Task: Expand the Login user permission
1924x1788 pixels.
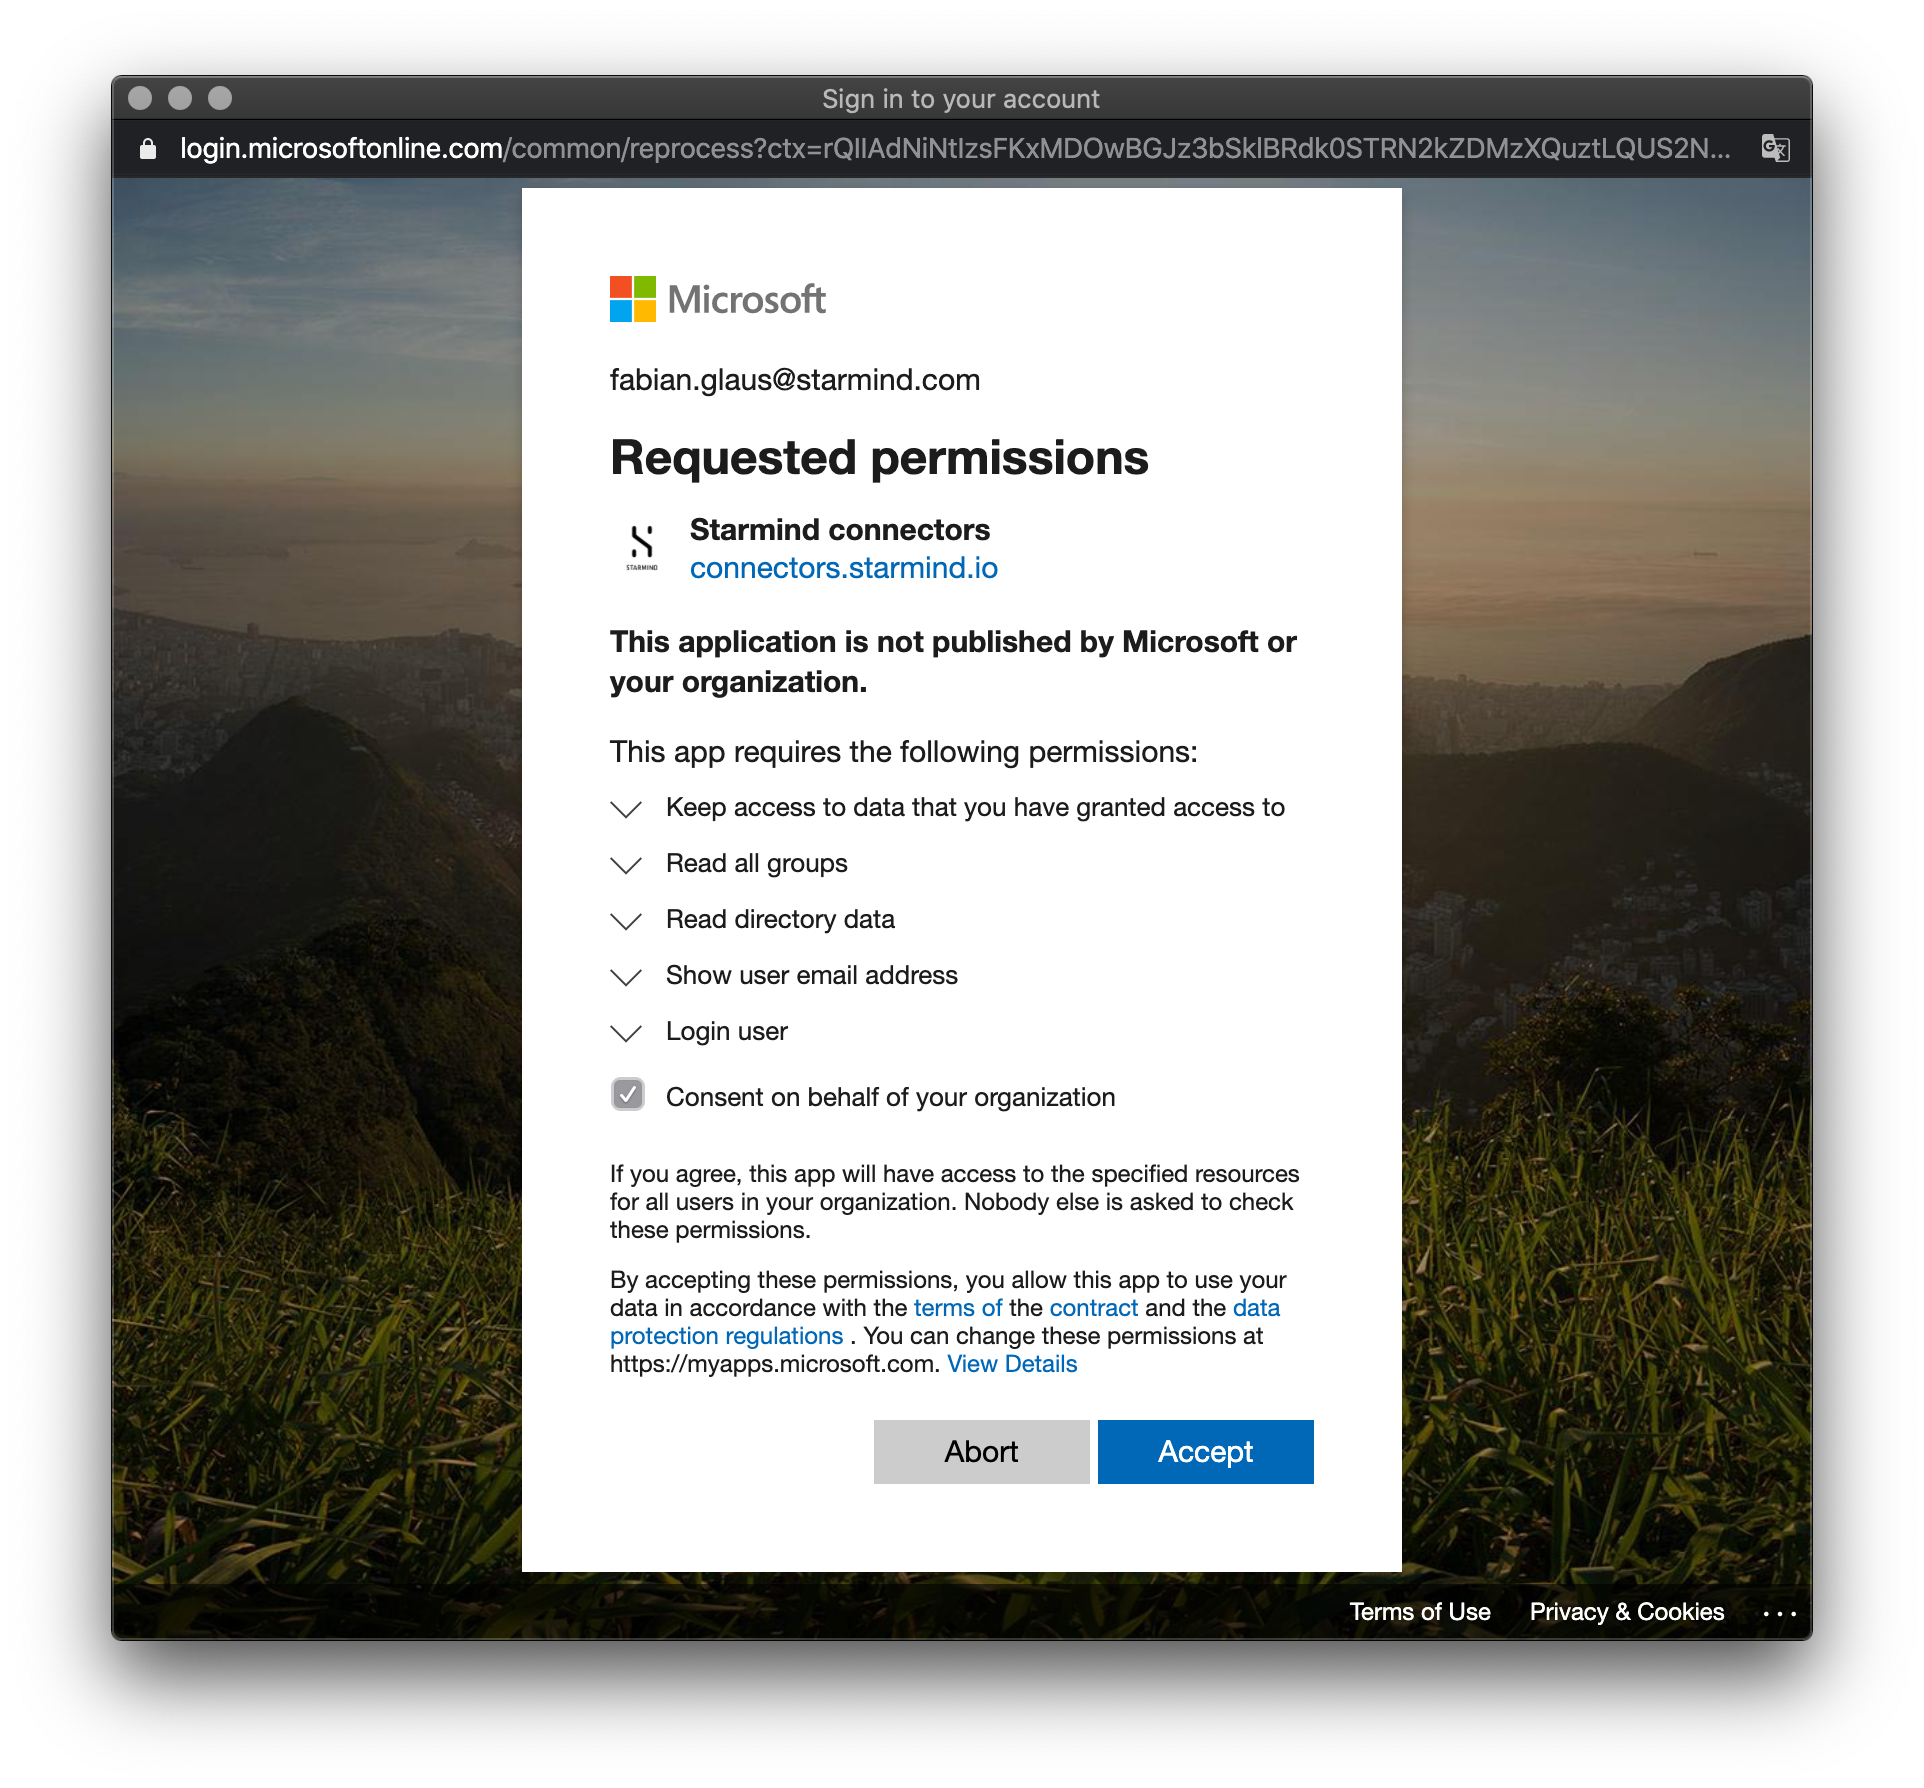Action: (626, 1033)
